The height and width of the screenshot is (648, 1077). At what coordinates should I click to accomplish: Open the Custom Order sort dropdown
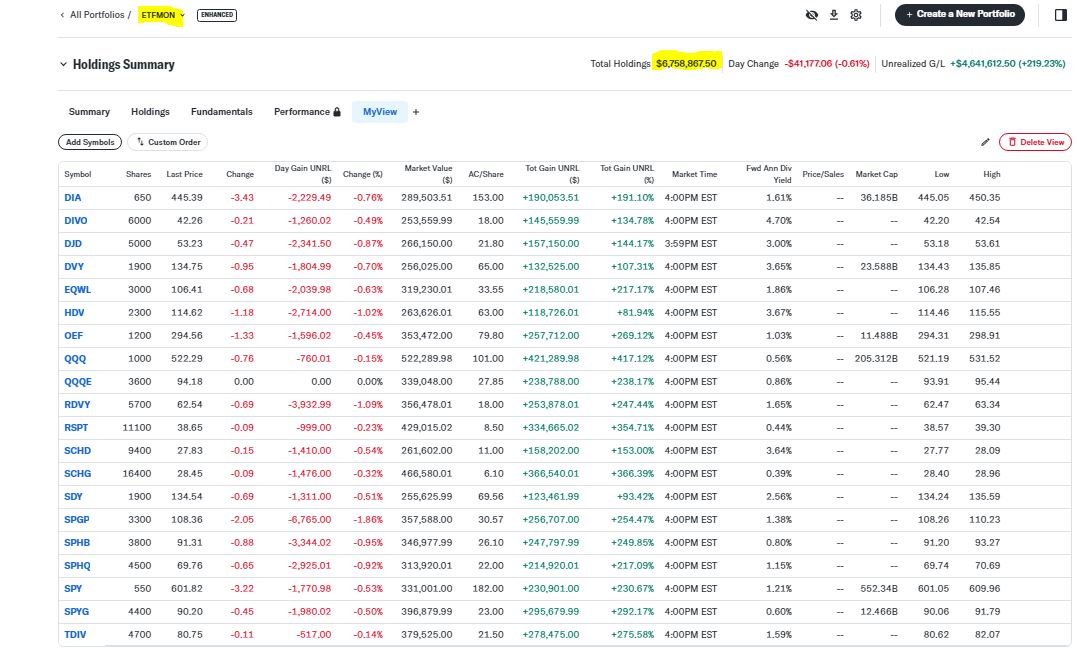170,142
